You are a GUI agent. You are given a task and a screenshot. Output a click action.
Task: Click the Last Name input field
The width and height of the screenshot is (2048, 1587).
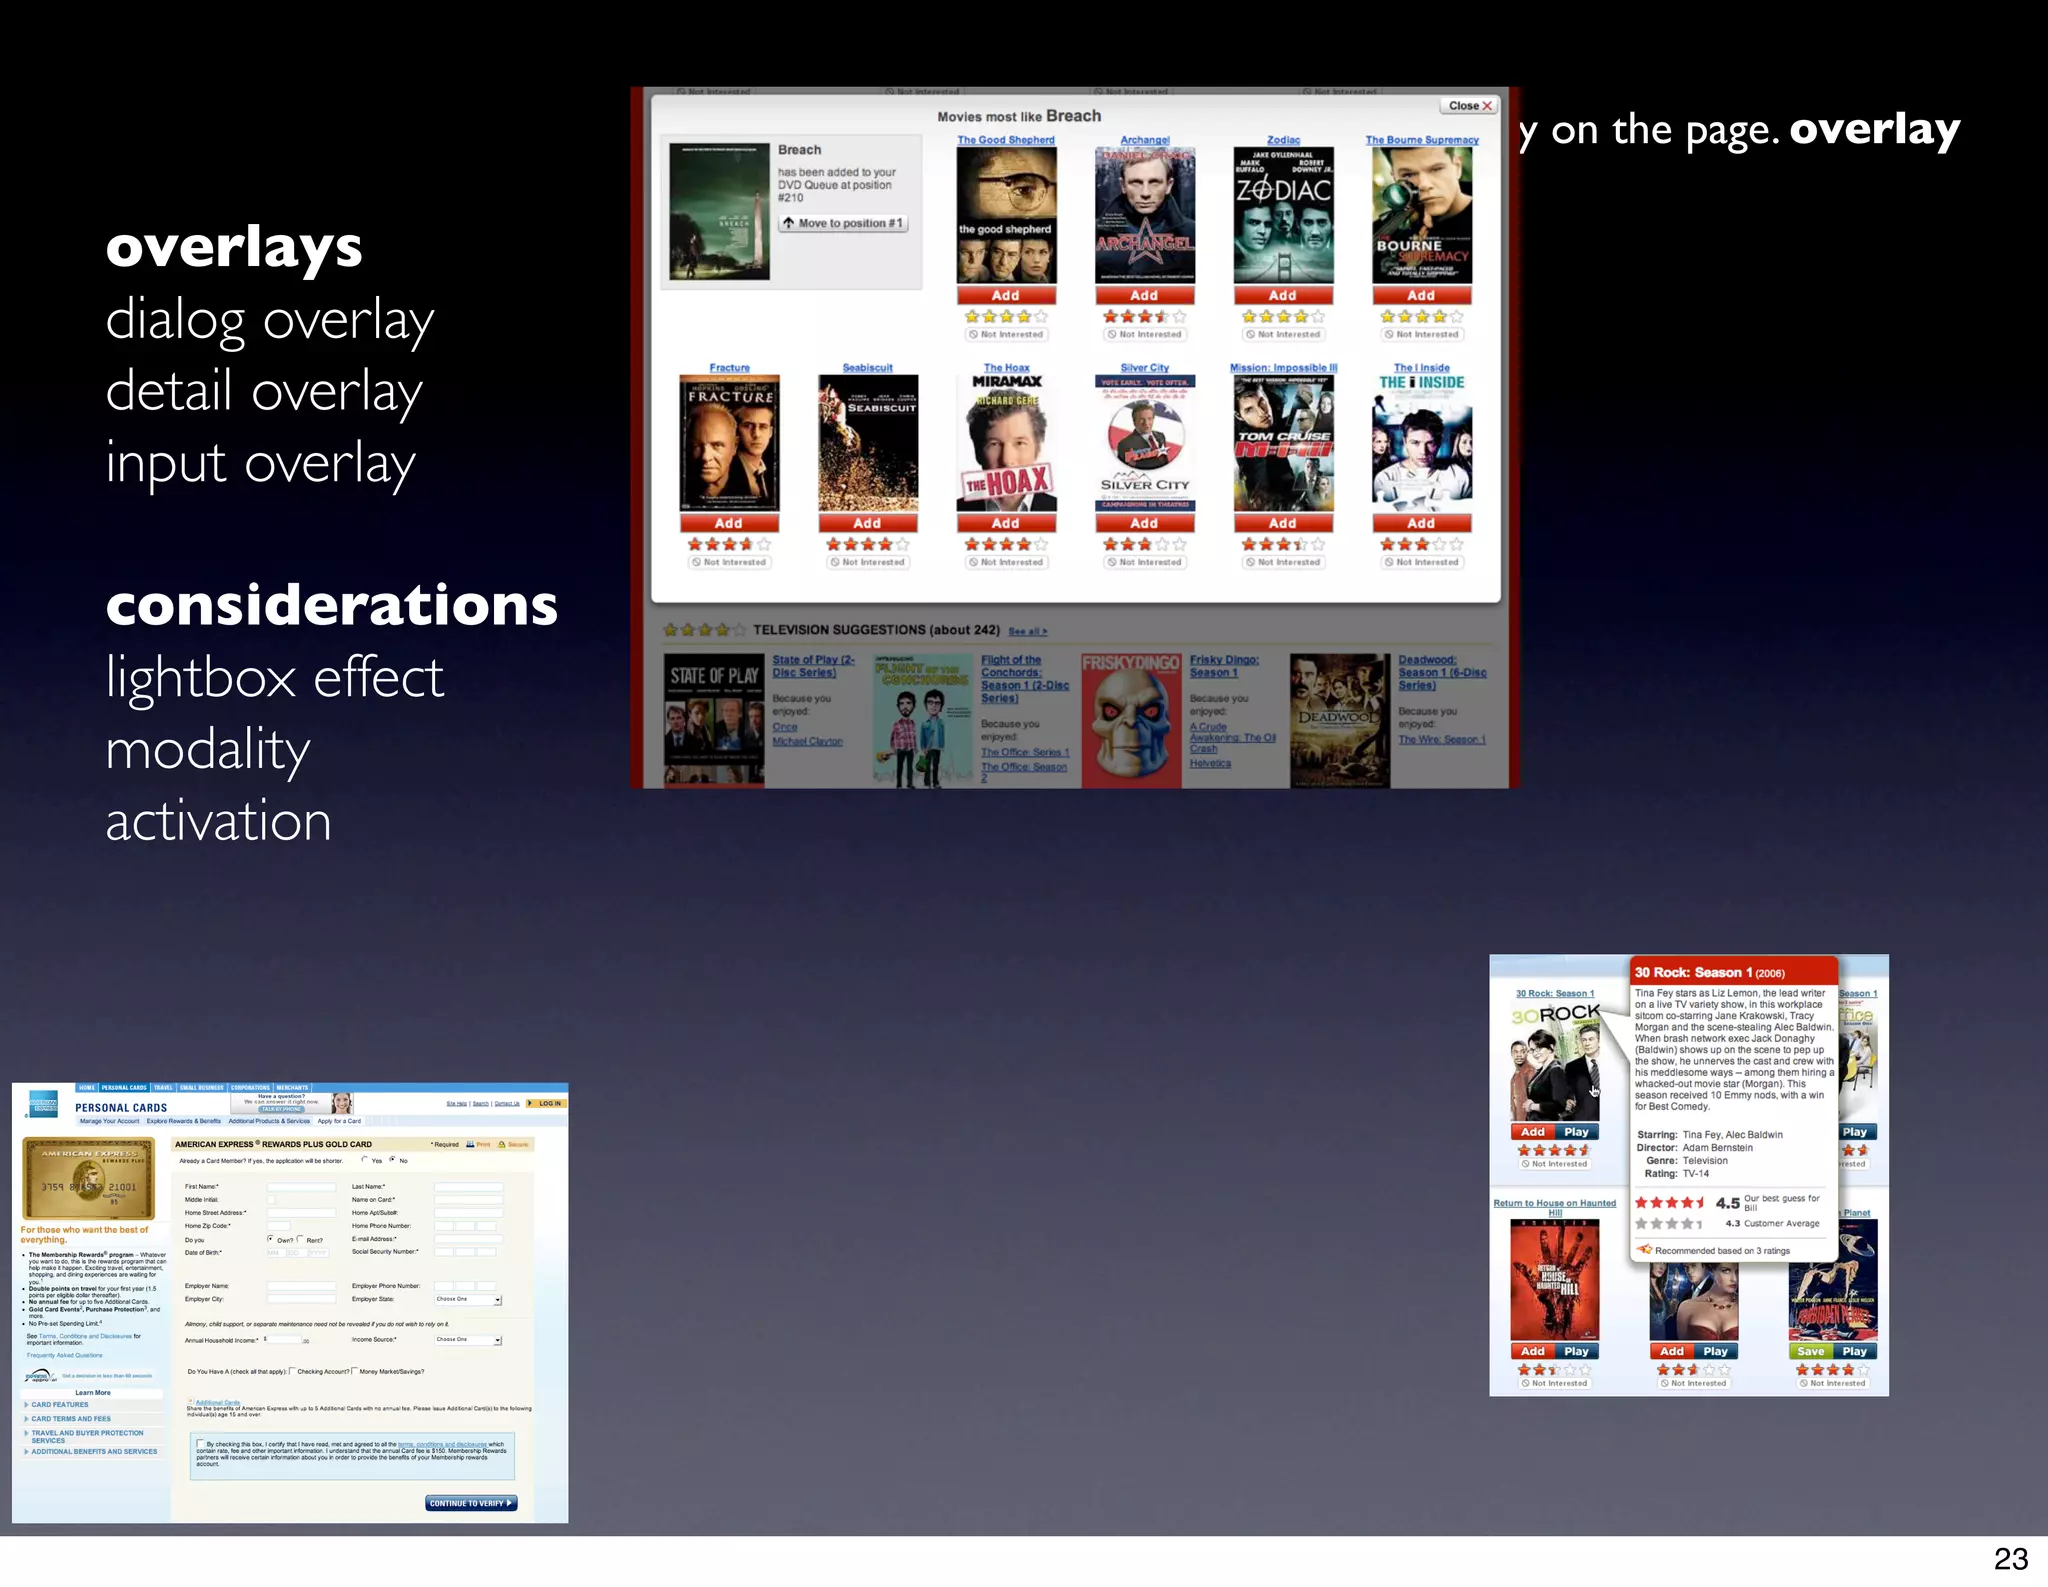[x=469, y=1187]
